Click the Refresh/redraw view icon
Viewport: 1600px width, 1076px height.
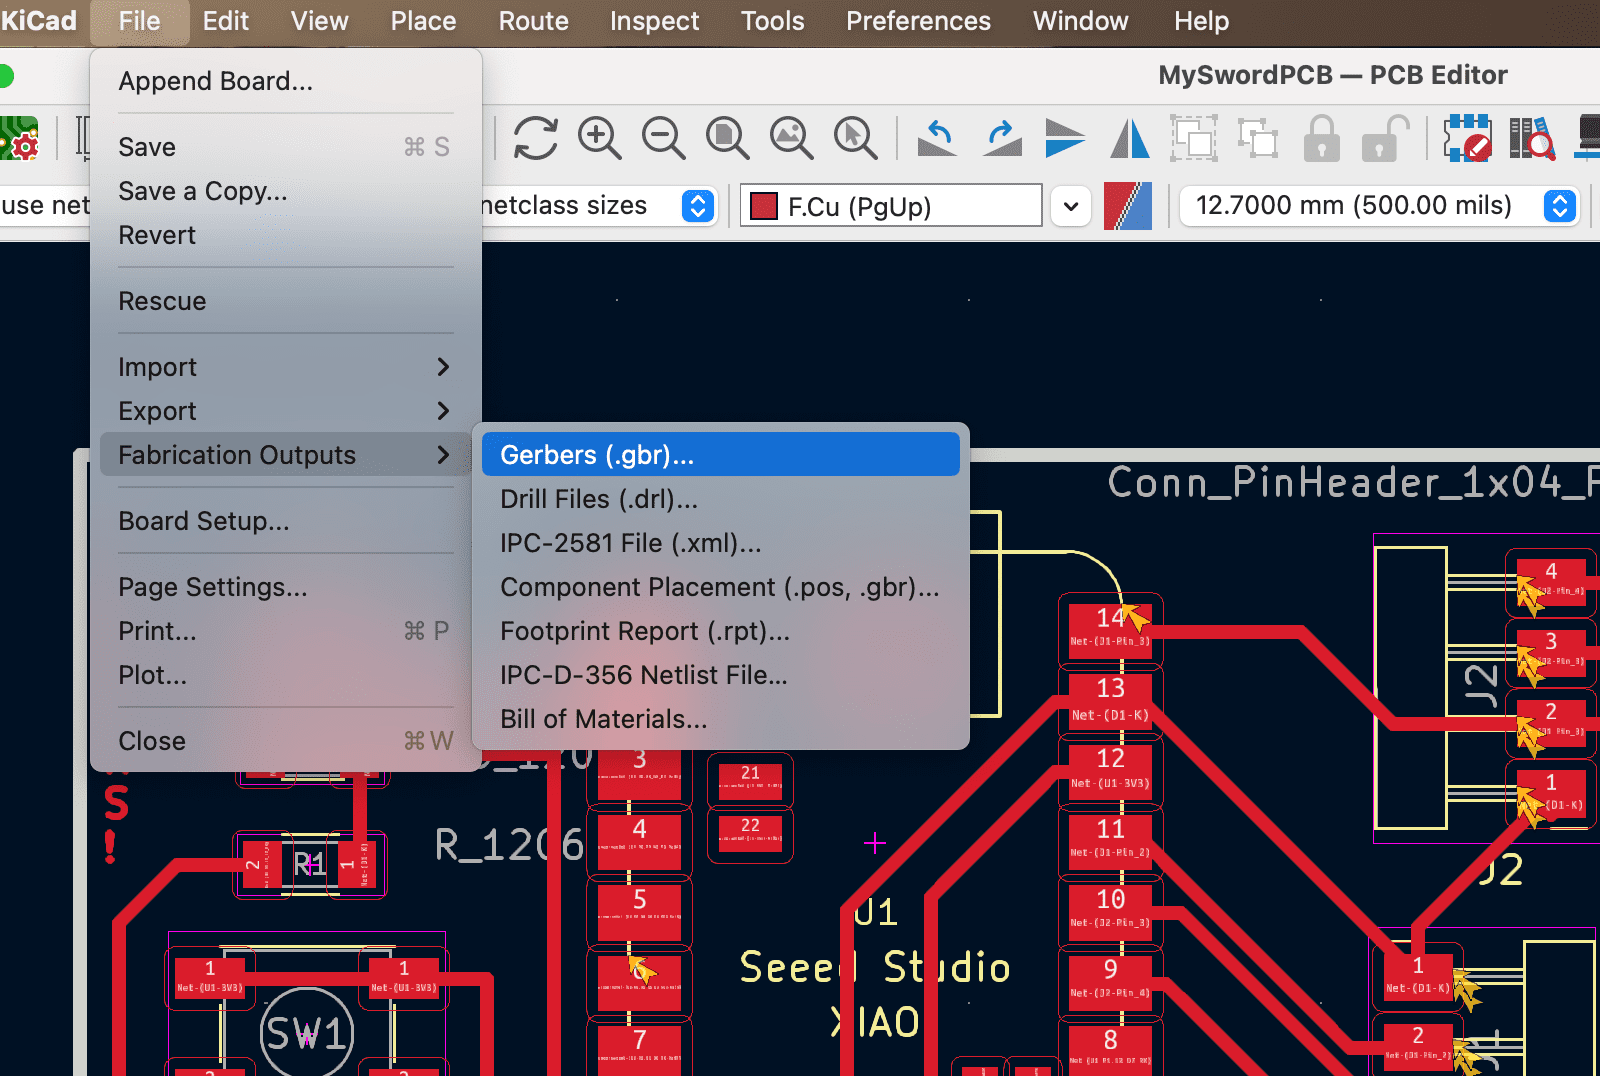click(536, 138)
